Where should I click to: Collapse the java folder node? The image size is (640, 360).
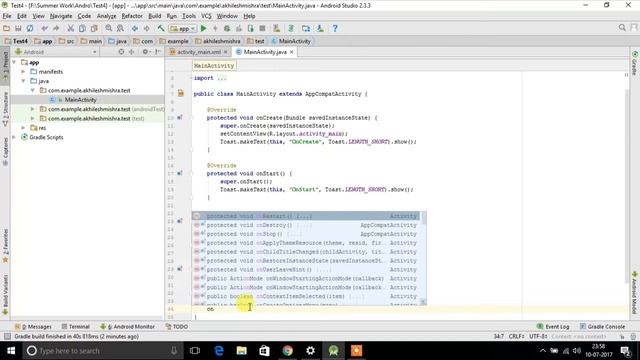23,81
